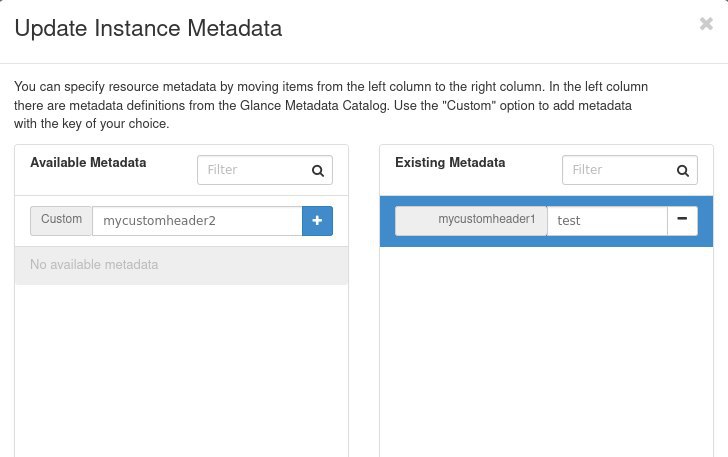The image size is (728, 457).
Task: Click search icon in Existing Metadata filter
Action: [683, 170]
